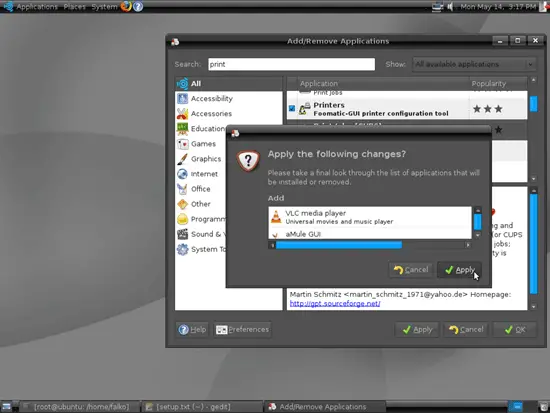
Task: Click Cancel in the Apply changes dialog
Action: tap(411, 270)
